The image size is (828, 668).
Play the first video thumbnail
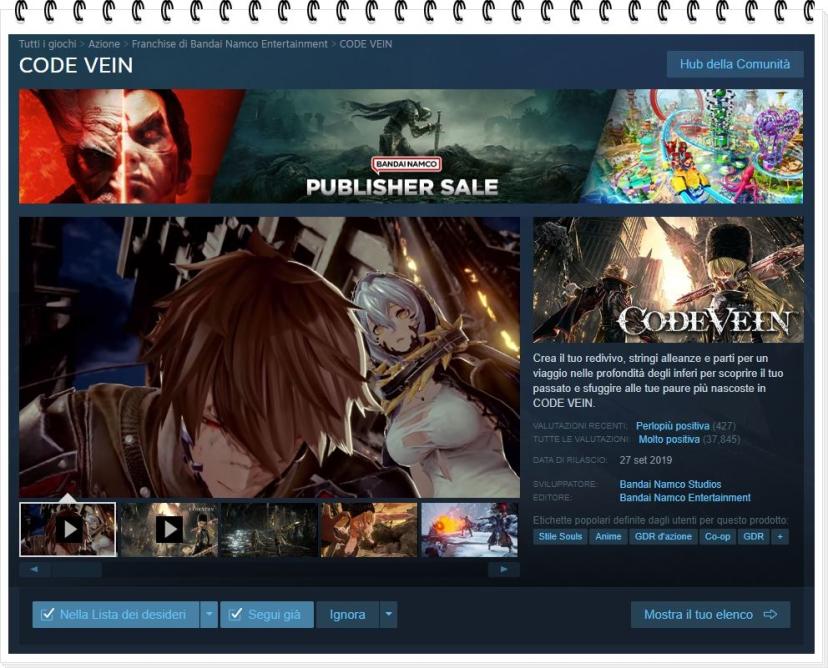click(68, 529)
